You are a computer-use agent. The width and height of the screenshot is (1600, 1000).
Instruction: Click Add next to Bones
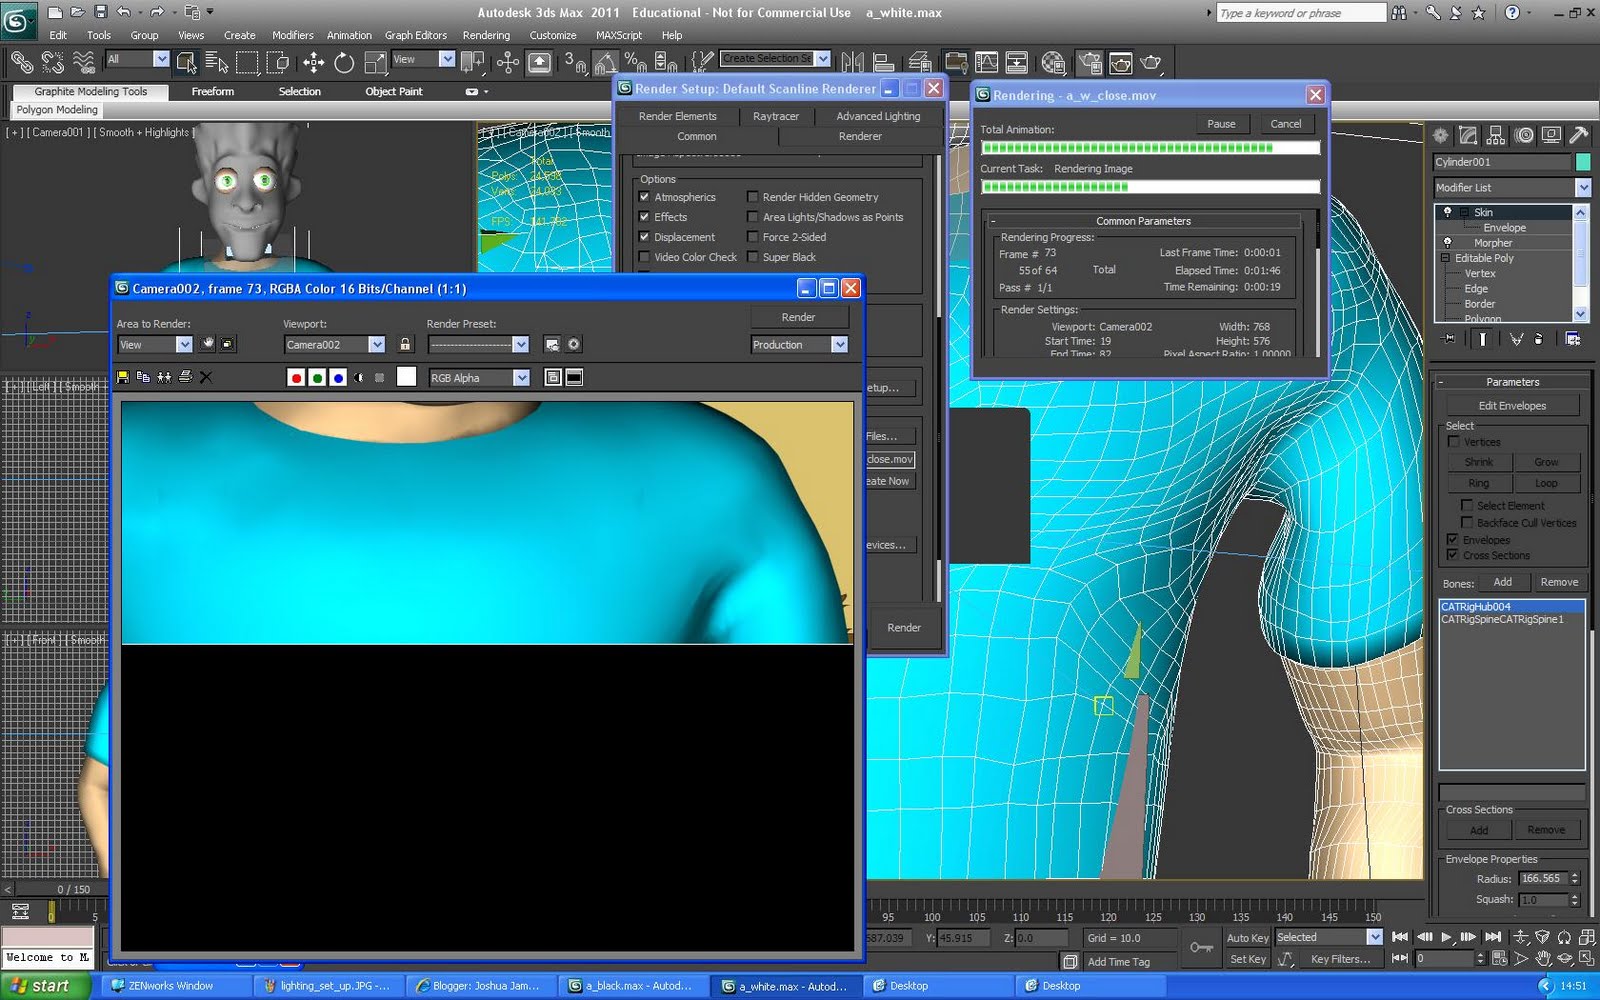pyautogui.click(x=1503, y=582)
